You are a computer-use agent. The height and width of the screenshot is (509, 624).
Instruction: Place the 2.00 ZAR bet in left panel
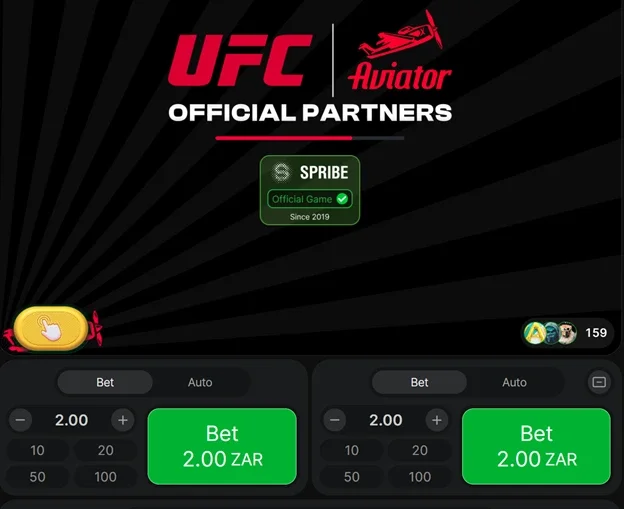[x=222, y=446]
